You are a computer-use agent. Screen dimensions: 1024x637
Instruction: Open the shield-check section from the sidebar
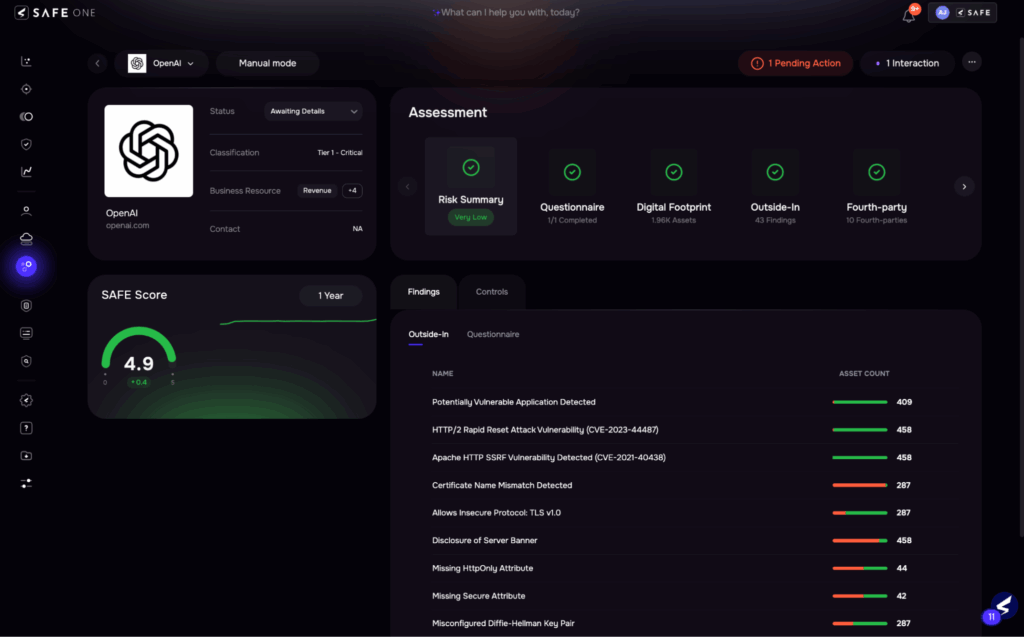(26, 144)
